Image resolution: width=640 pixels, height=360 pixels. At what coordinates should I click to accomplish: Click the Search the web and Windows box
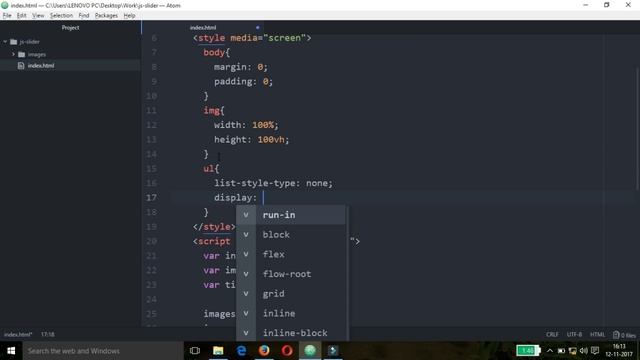pos(103,351)
